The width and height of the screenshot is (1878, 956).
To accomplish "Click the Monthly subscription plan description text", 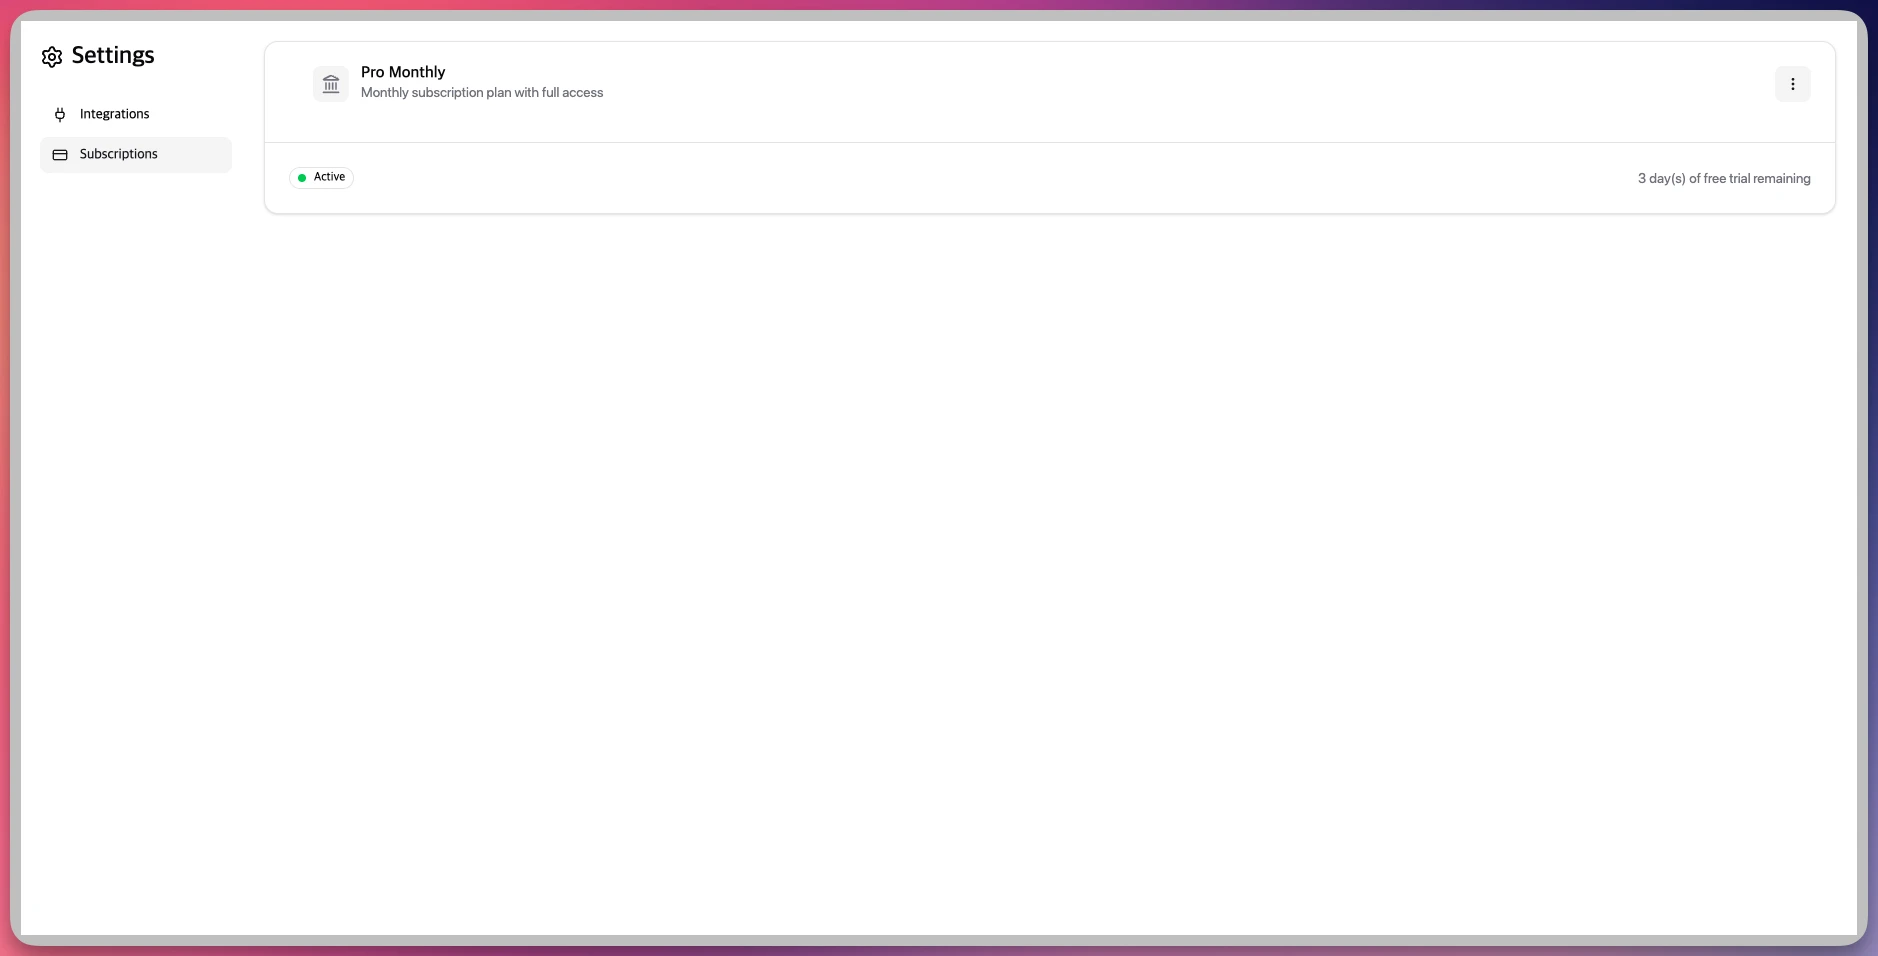I will click(x=482, y=93).
